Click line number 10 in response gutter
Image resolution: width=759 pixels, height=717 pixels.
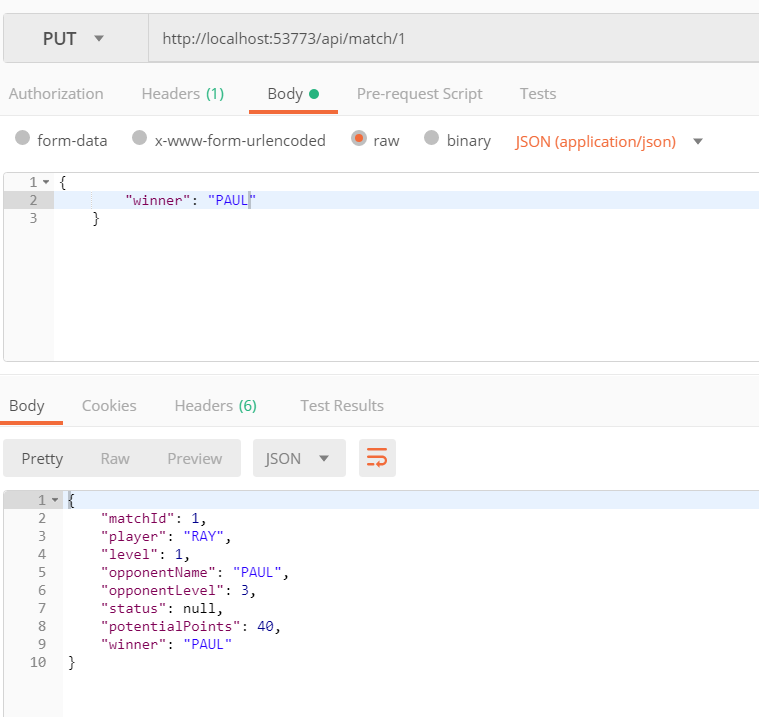[x=38, y=662]
